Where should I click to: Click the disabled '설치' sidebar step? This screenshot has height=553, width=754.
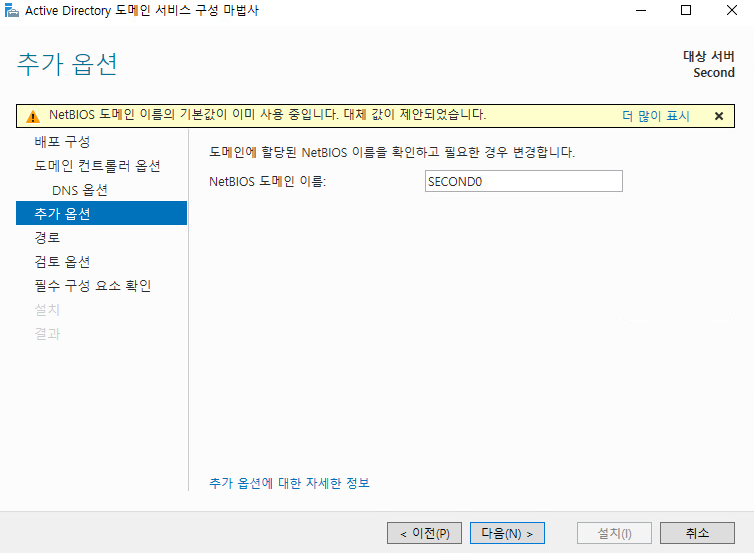point(47,310)
